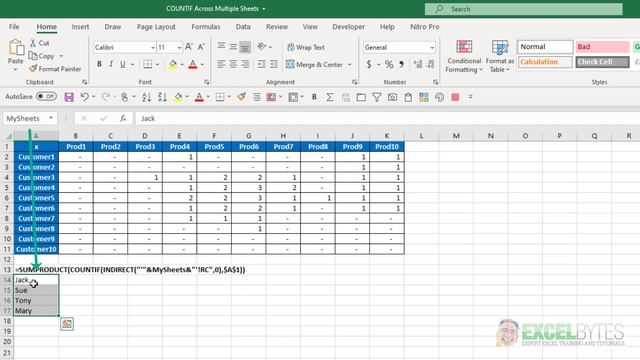The width and height of the screenshot is (640, 360).
Task: Apply the Calculation cell style
Action: [x=545, y=62]
